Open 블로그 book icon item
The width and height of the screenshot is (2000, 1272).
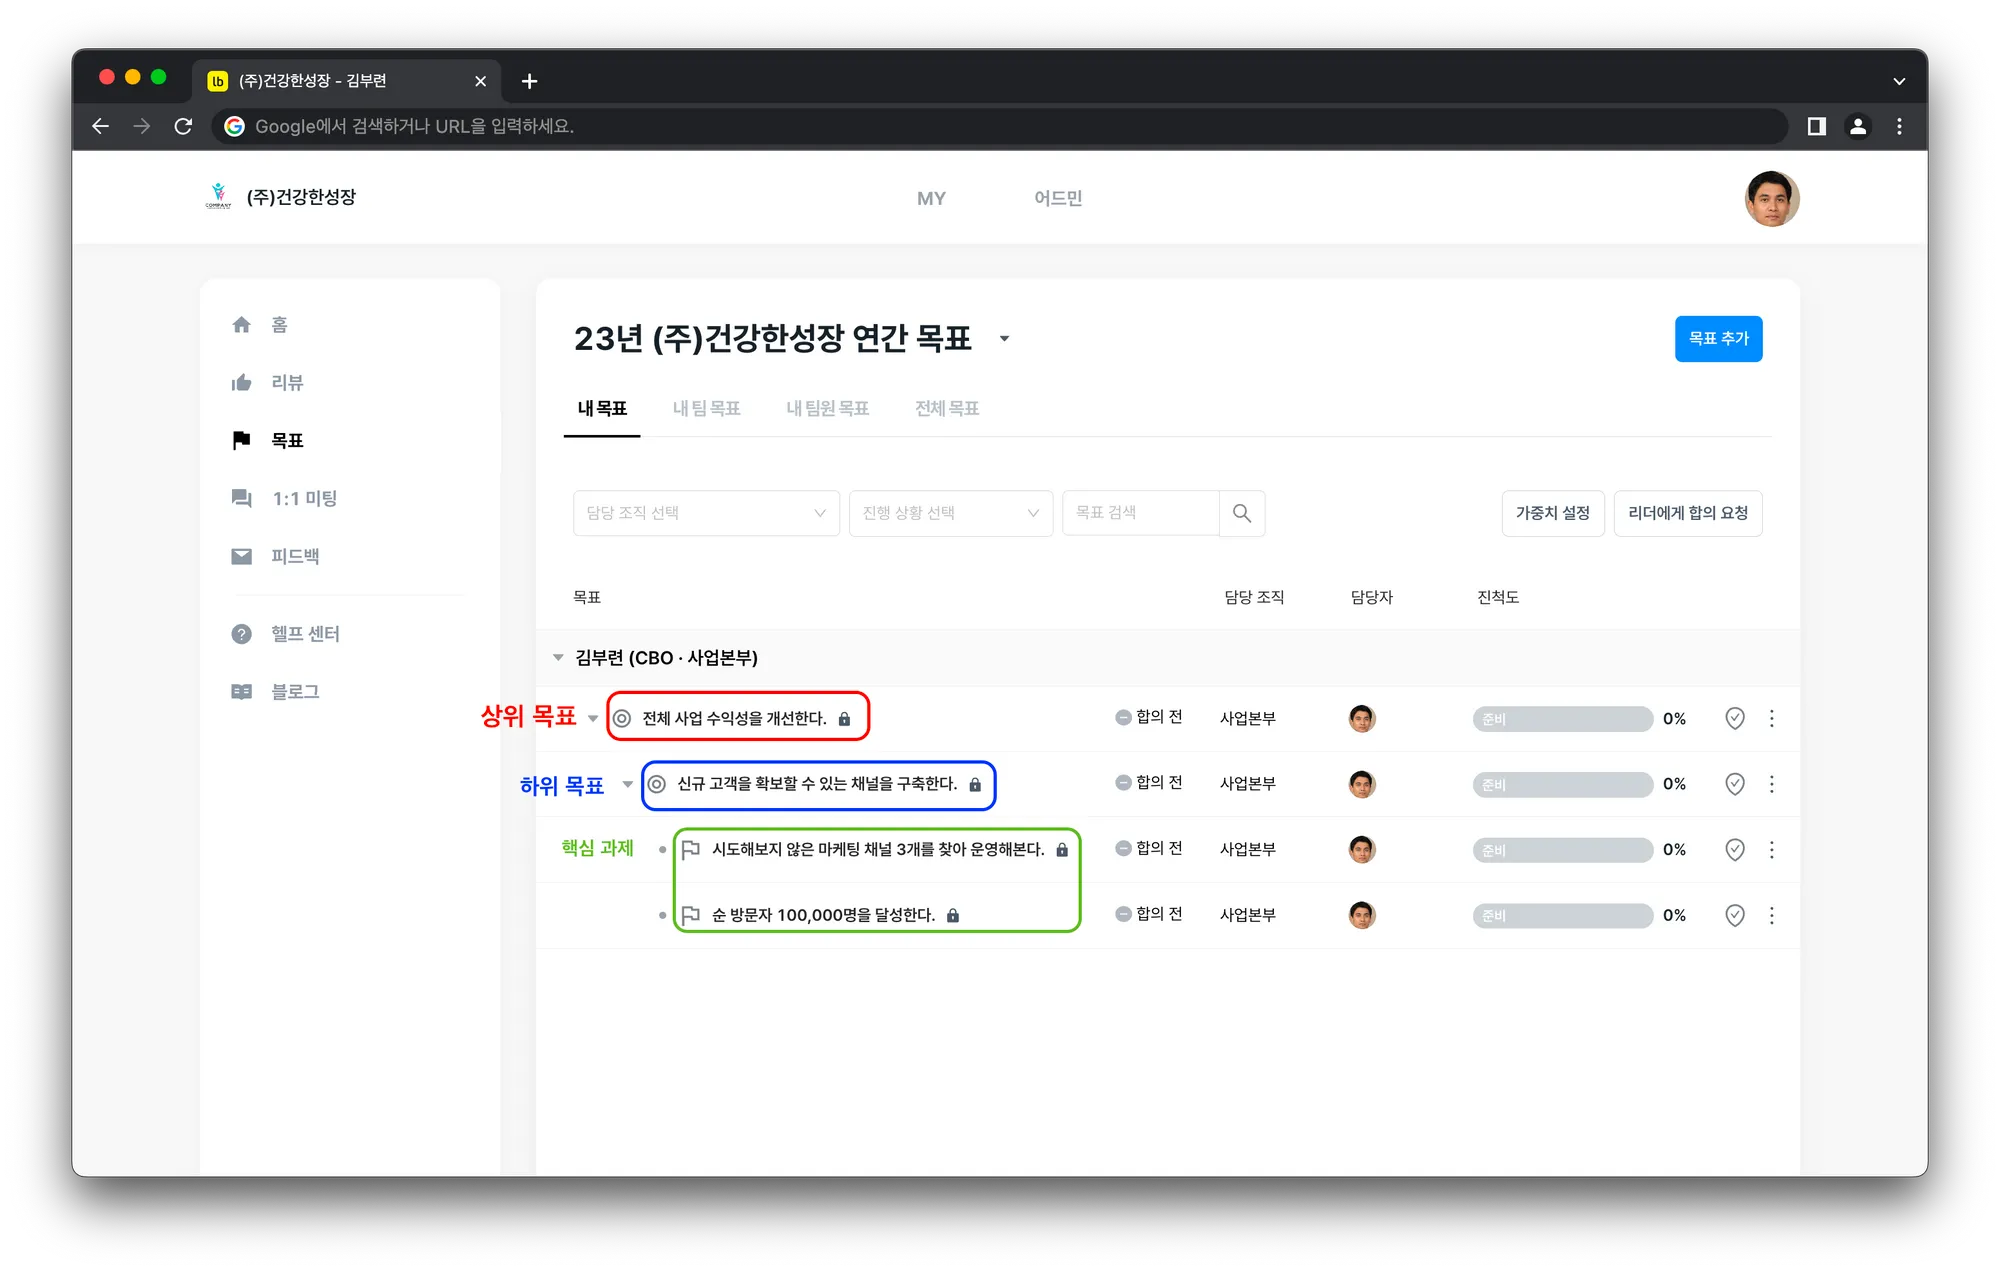(241, 692)
